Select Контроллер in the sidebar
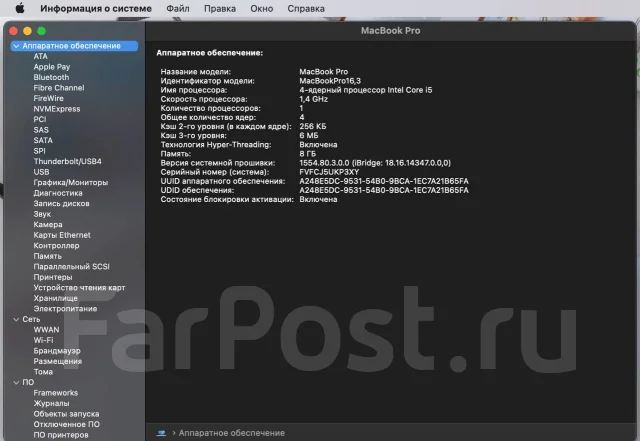Screen dimensions: 640x441 56,246
